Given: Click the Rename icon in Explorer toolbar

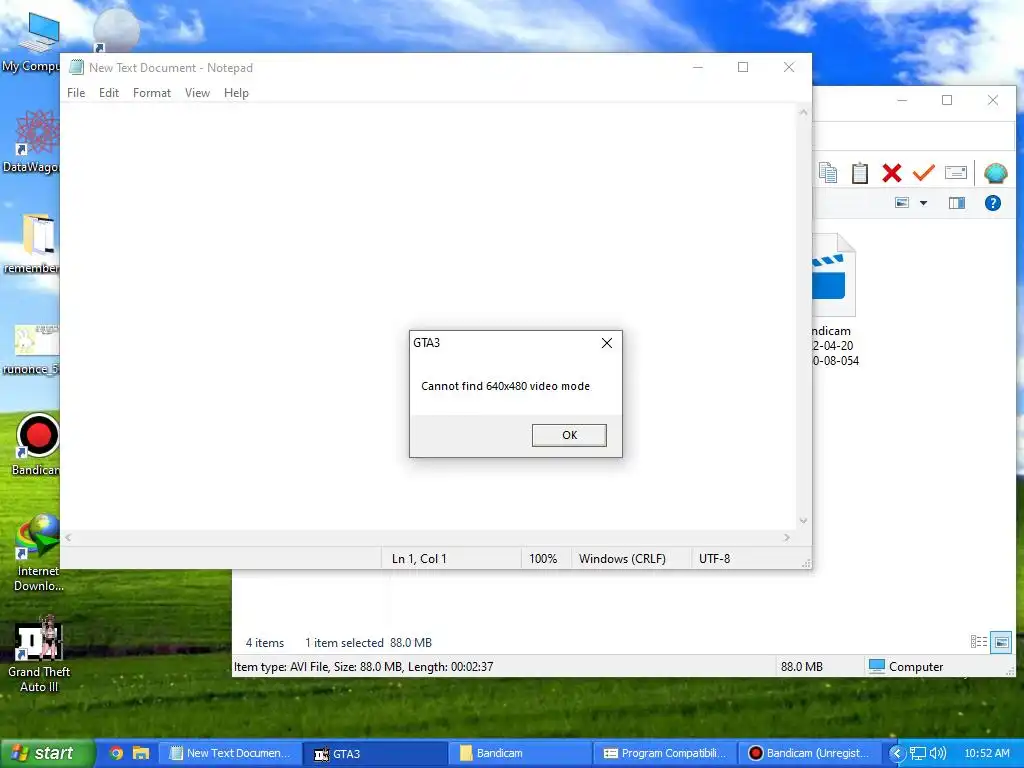Looking at the screenshot, I should [955, 172].
